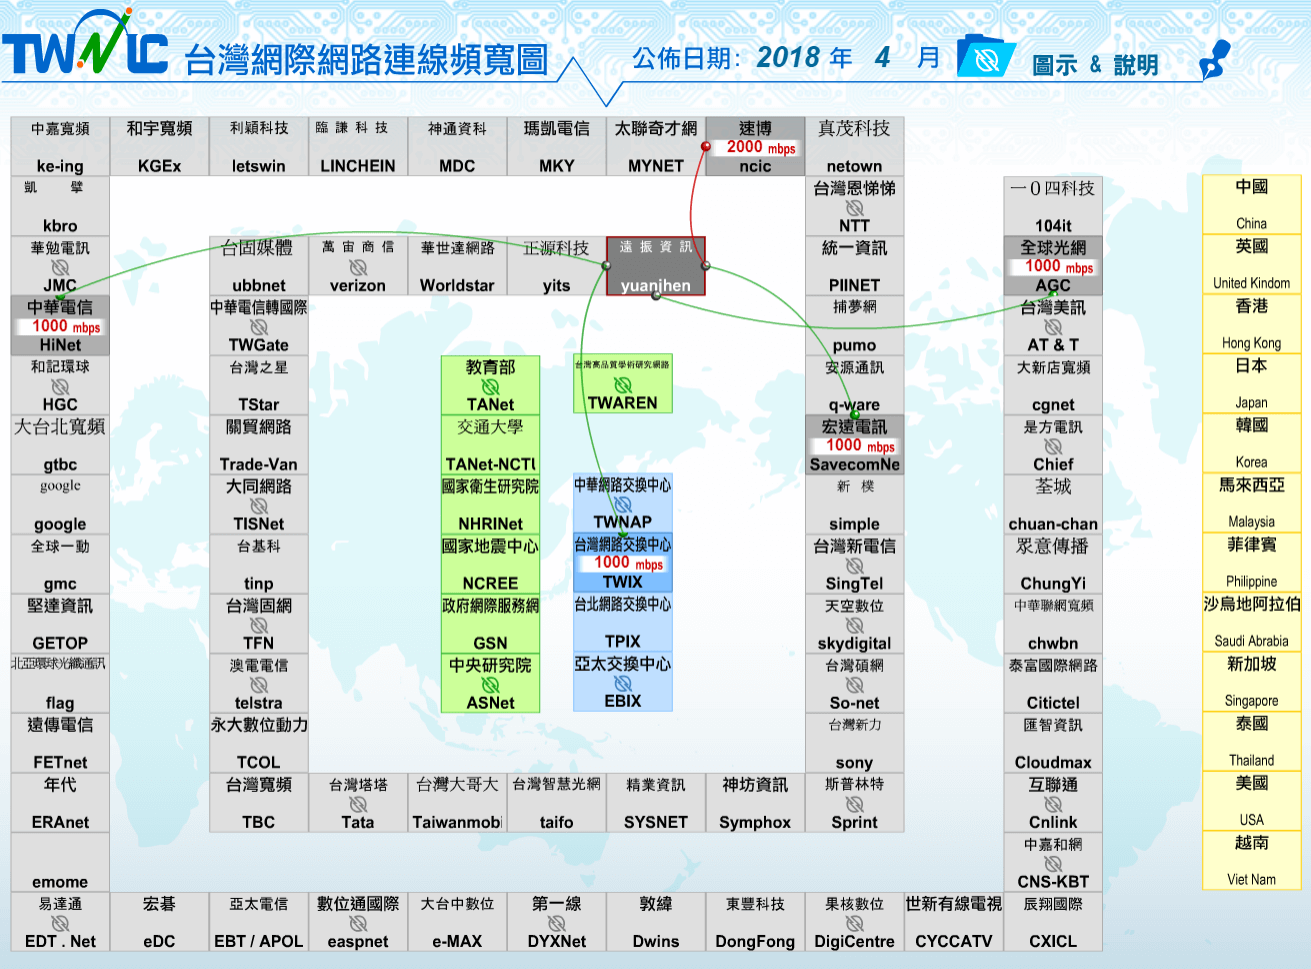Click the link icon in the DigiCentre cell
The image size is (1311, 969).
854,923
